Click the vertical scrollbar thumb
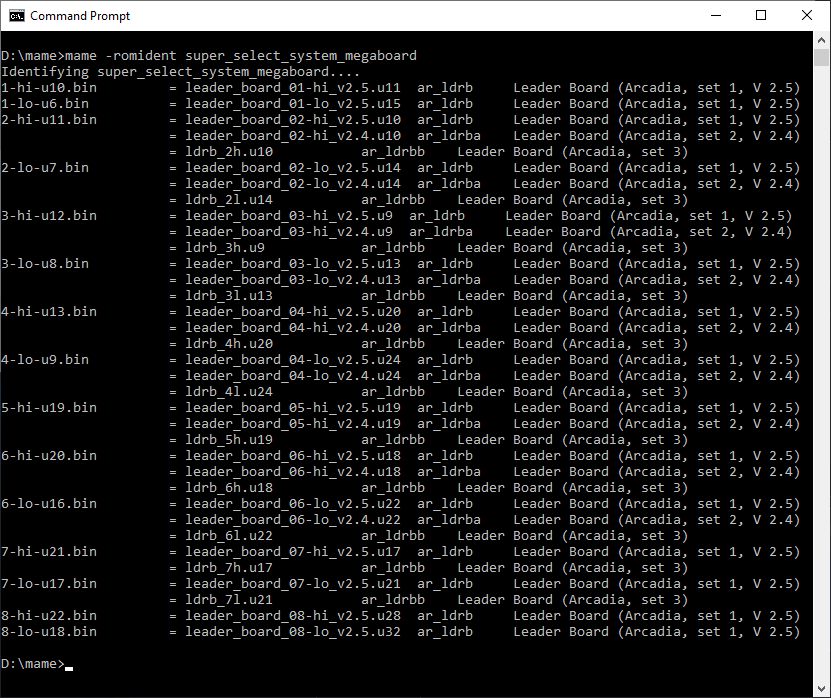 (x=821, y=57)
